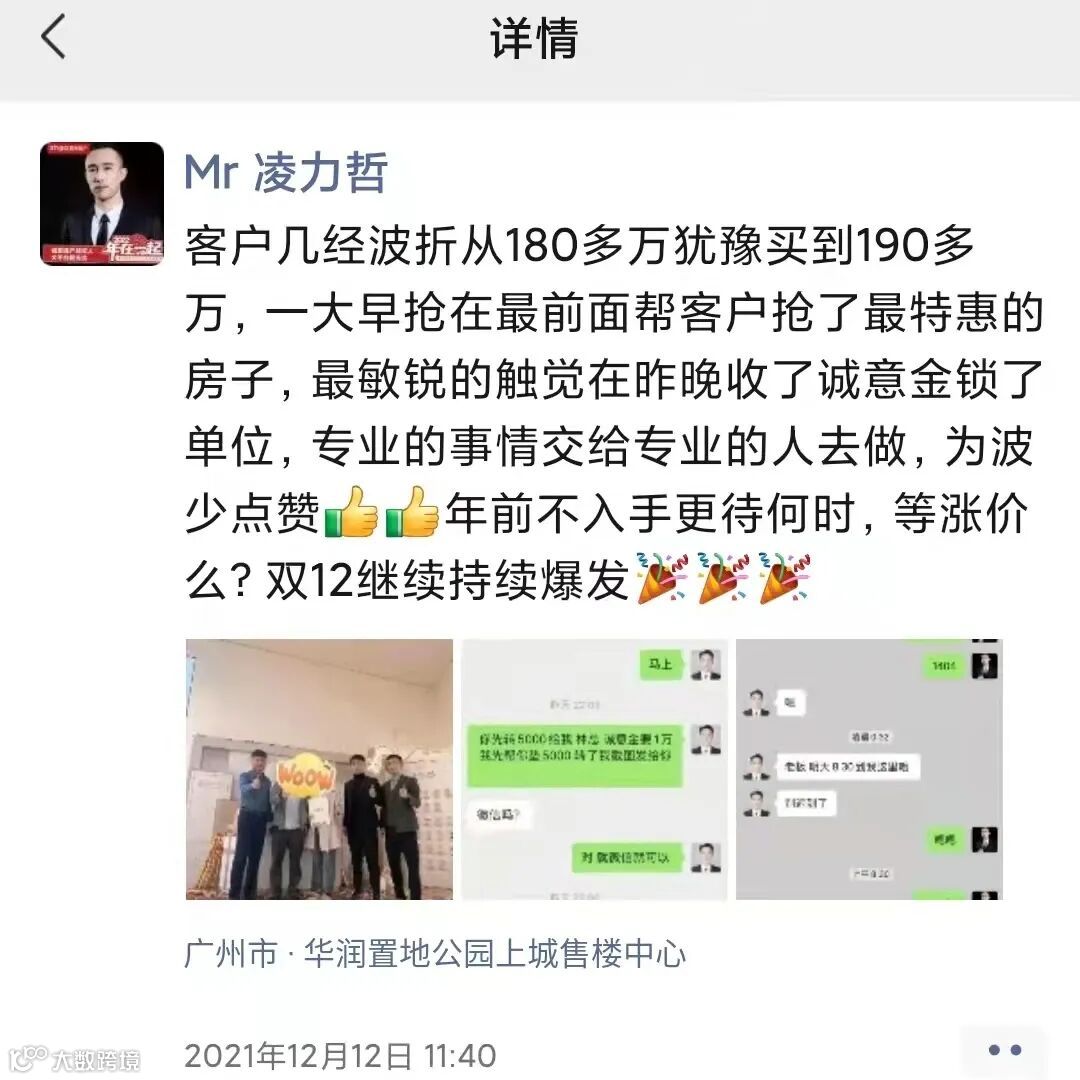Viewport: 1080px width, 1080px height.
Task: Open location 华润置地公园上城售楼中心
Action: point(495,954)
